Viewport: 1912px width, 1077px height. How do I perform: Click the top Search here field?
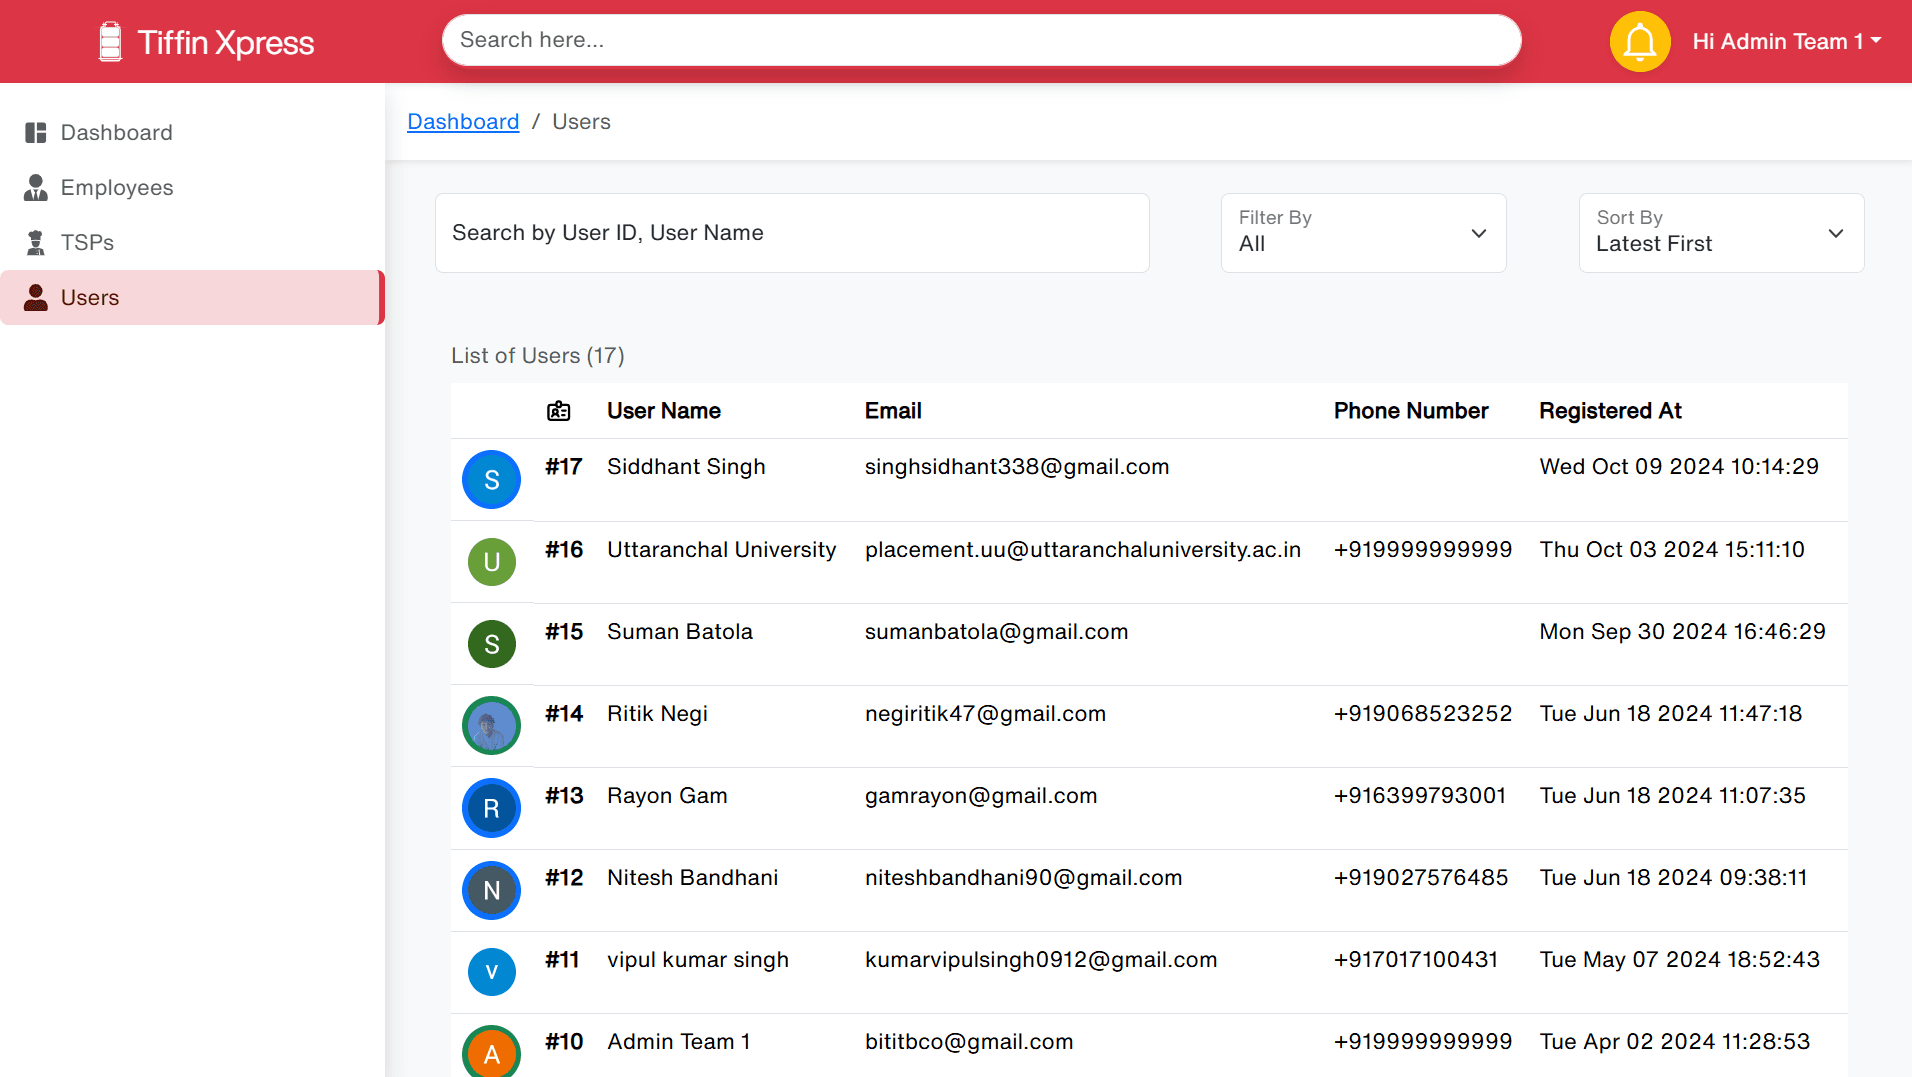(x=980, y=40)
